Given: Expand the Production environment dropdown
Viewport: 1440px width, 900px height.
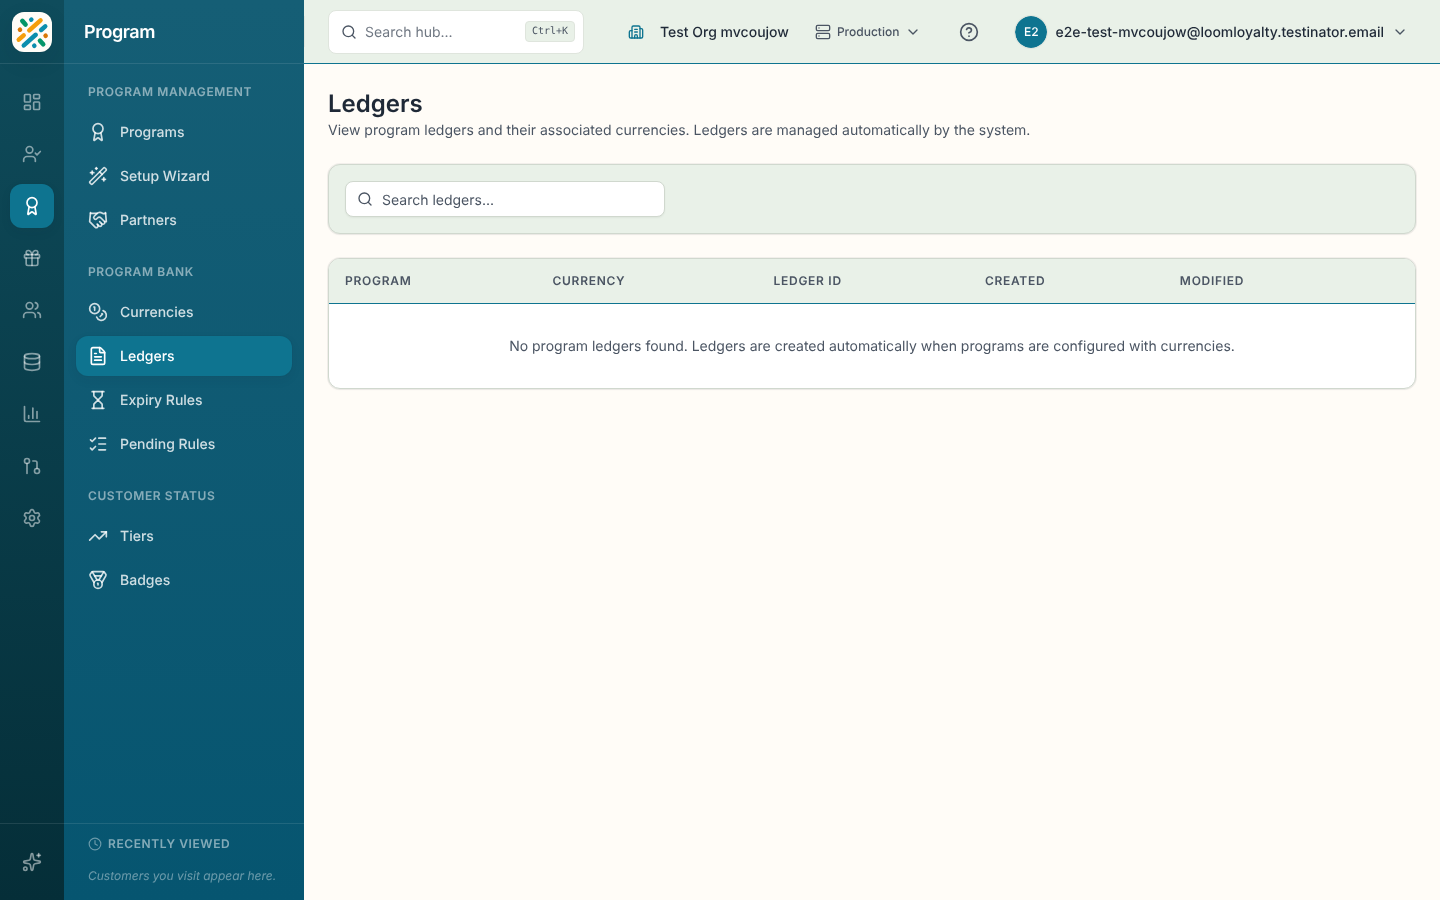Looking at the screenshot, I should tap(867, 32).
